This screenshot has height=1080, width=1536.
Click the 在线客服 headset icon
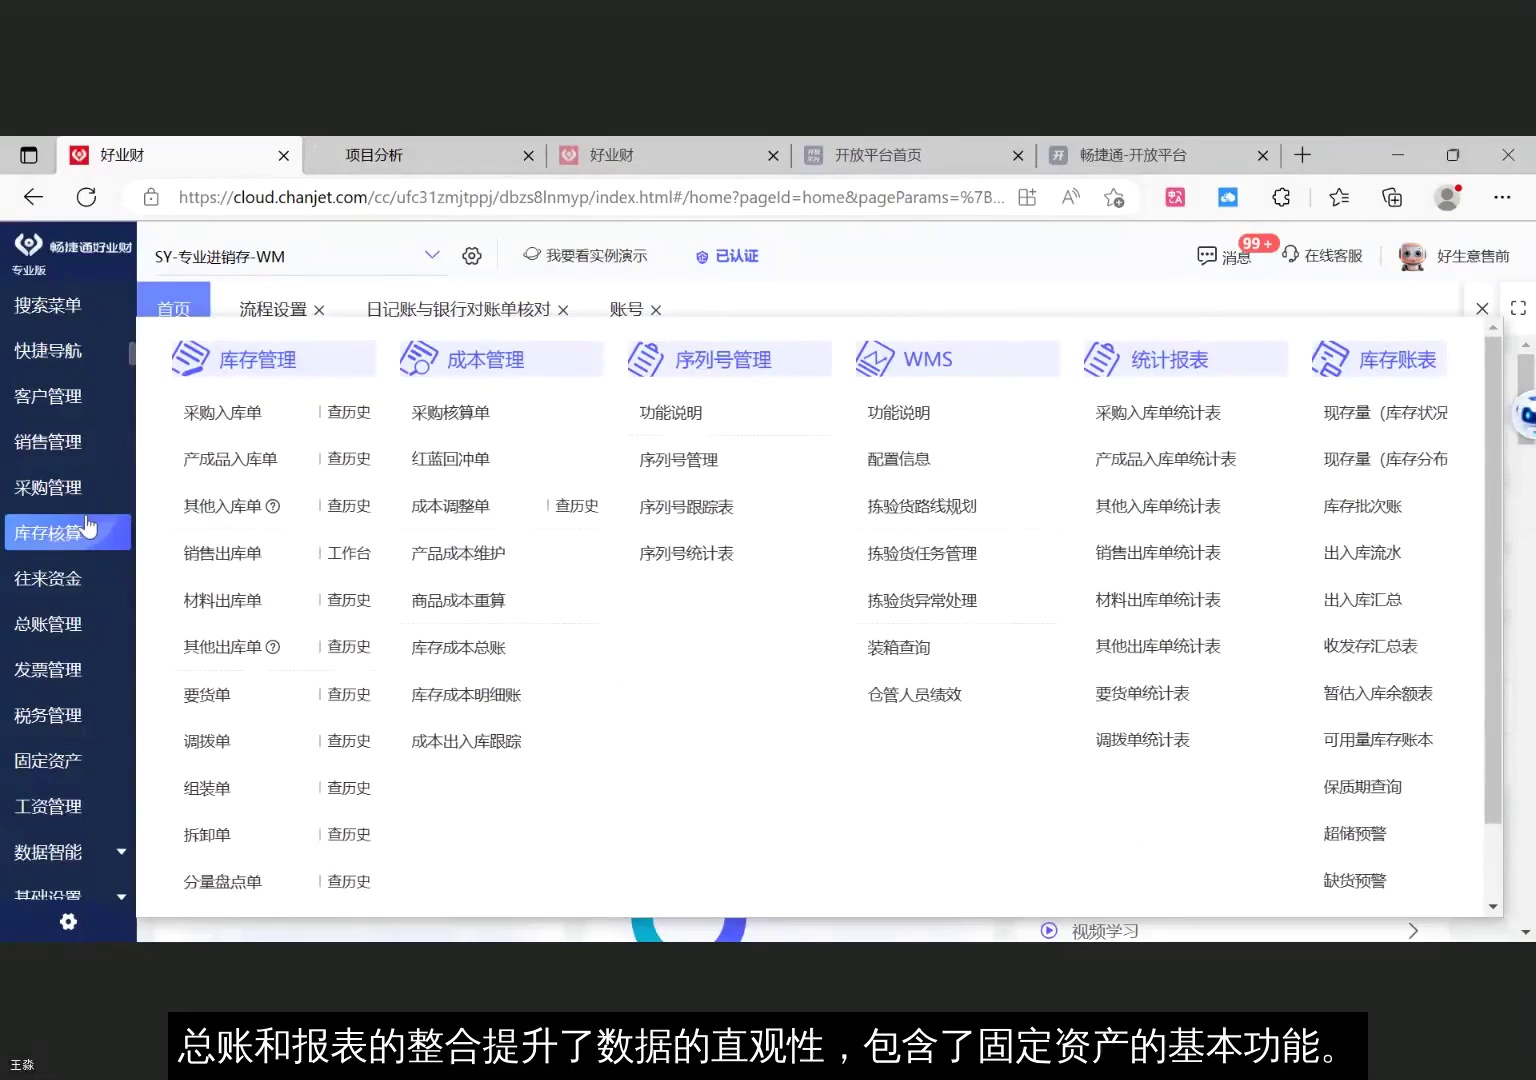pyautogui.click(x=1290, y=255)
